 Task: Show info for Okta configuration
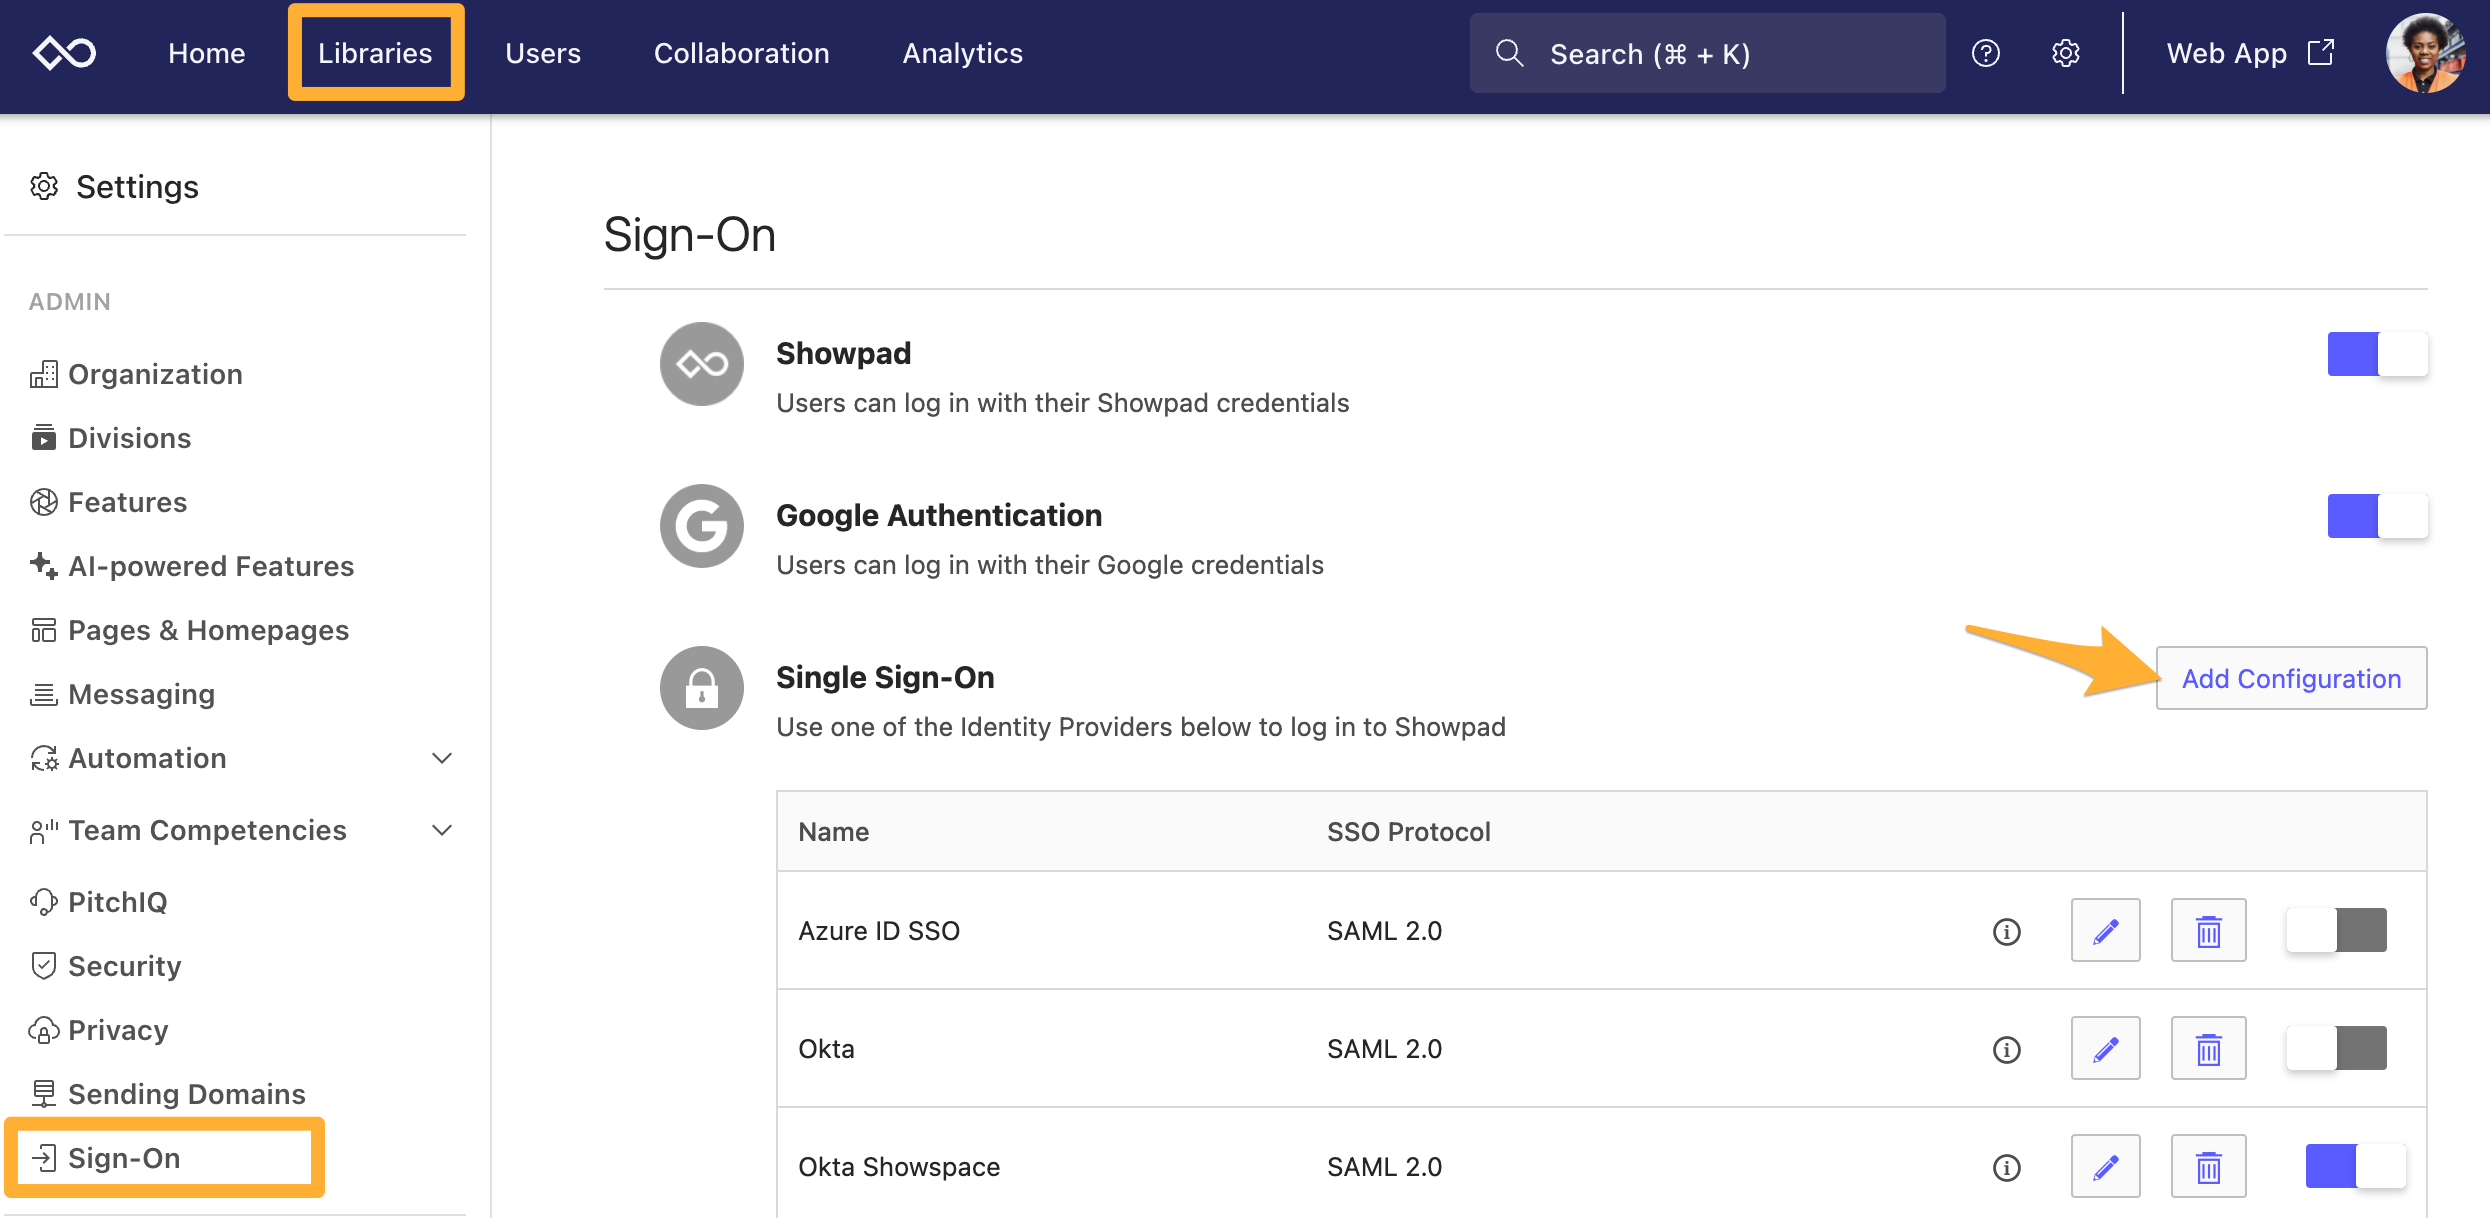(x=2006, y=1049)
